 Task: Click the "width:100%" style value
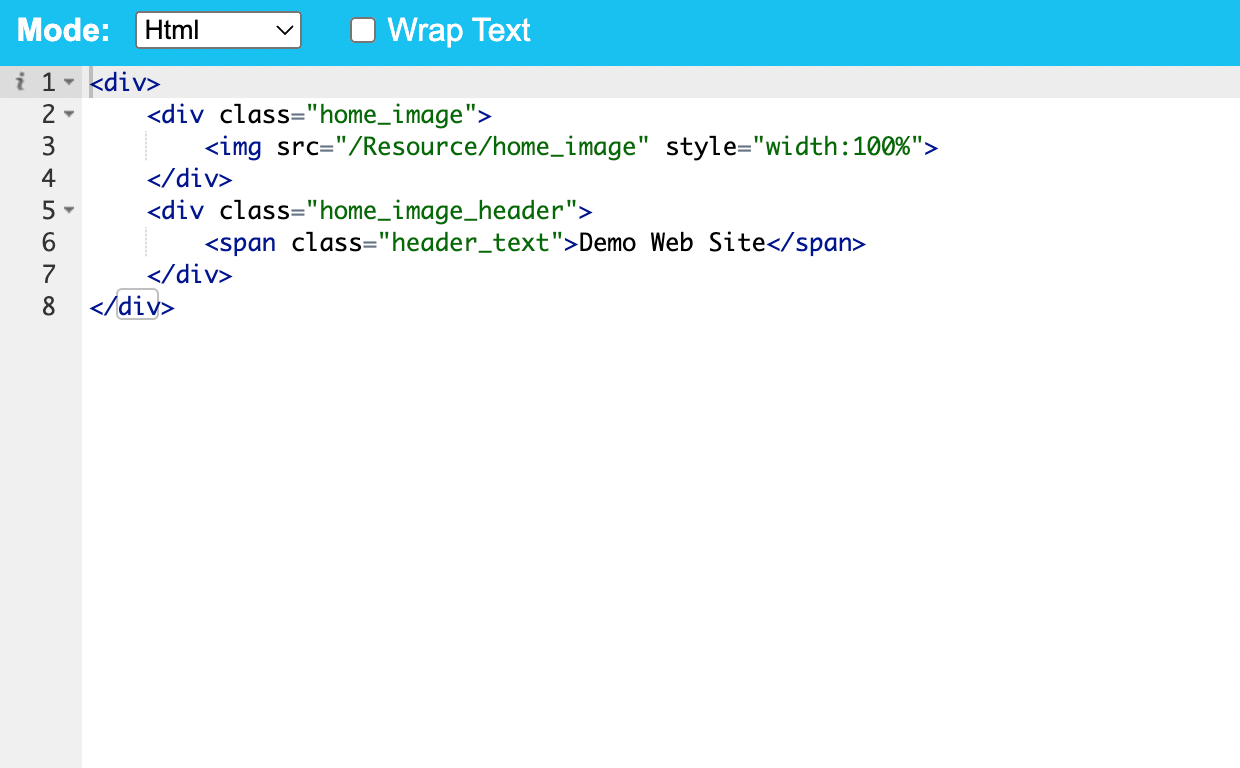(837, 147)
